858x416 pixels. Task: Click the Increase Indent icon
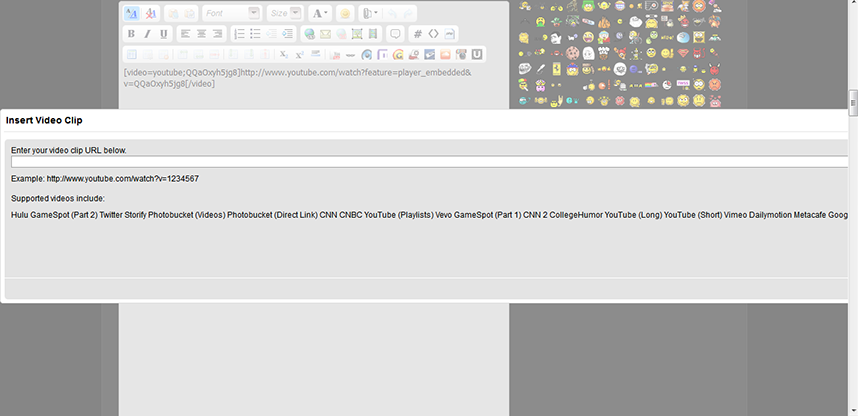(287, 34)
